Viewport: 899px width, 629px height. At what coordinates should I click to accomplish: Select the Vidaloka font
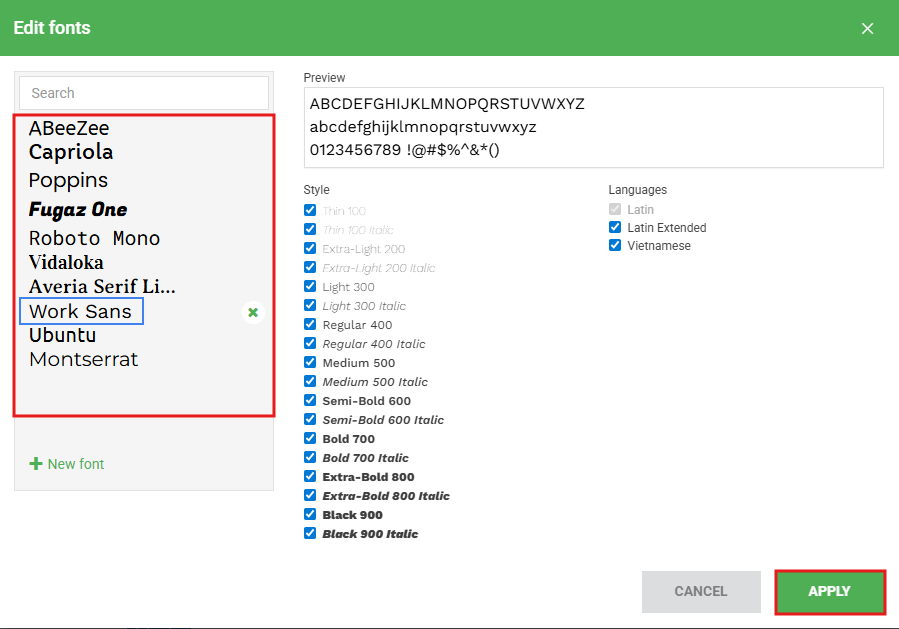(66, 263)
